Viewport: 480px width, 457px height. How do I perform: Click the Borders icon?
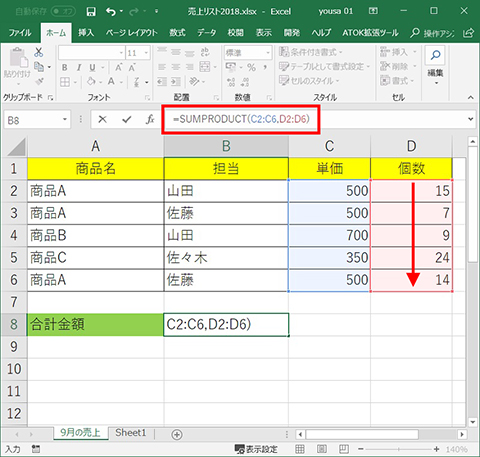(65, 82)
